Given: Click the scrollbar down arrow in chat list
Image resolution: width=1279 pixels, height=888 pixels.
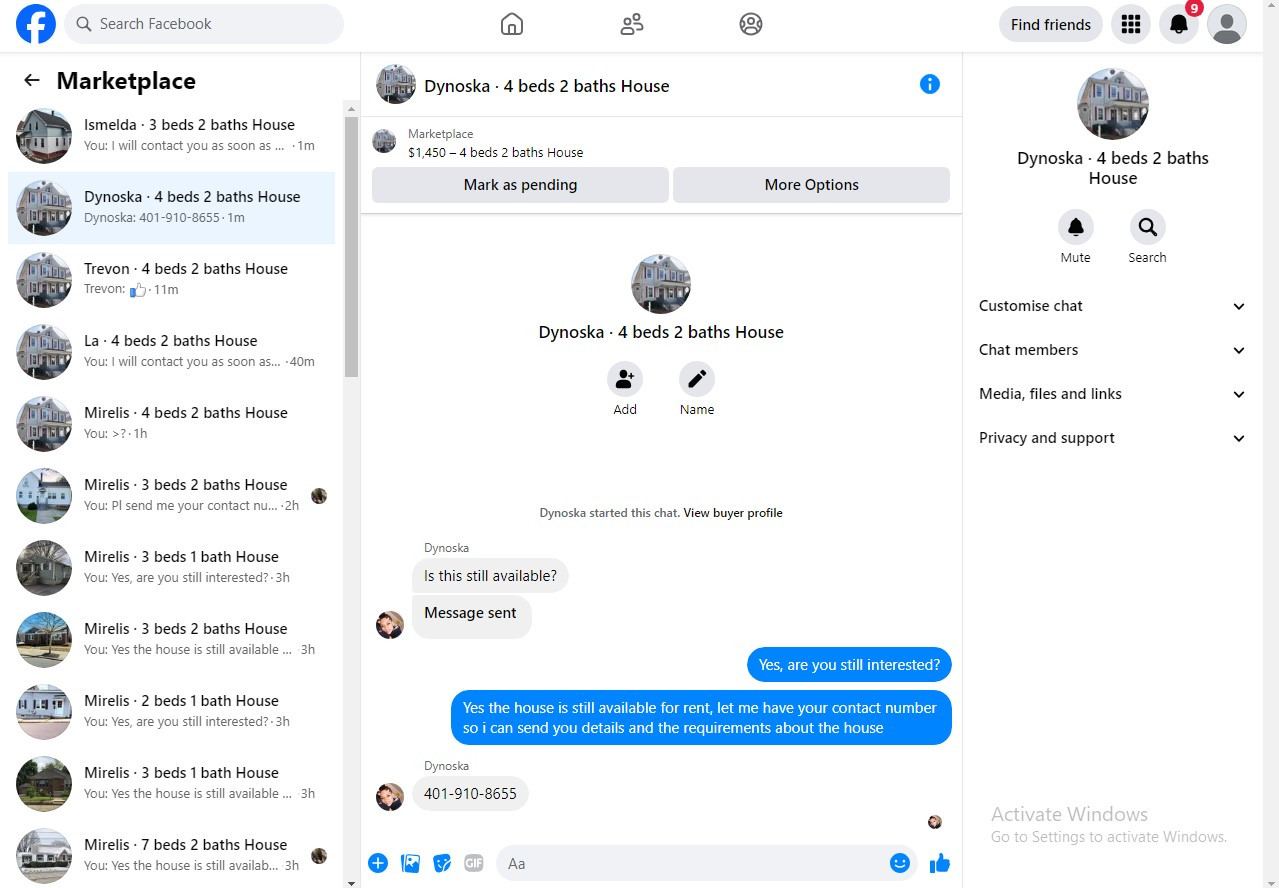Looking at the screenshot, I should (351, 882).
